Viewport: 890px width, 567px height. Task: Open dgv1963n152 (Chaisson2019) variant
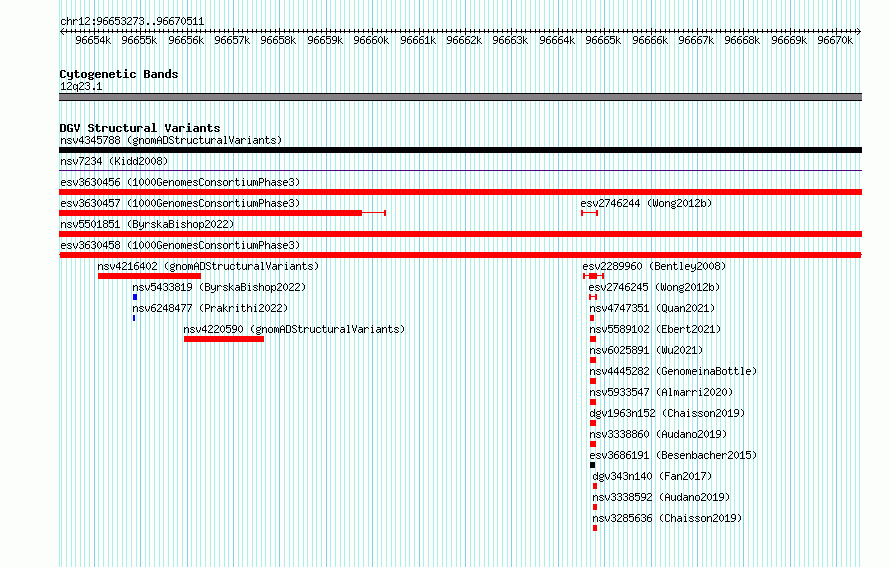tap(667, 413)
